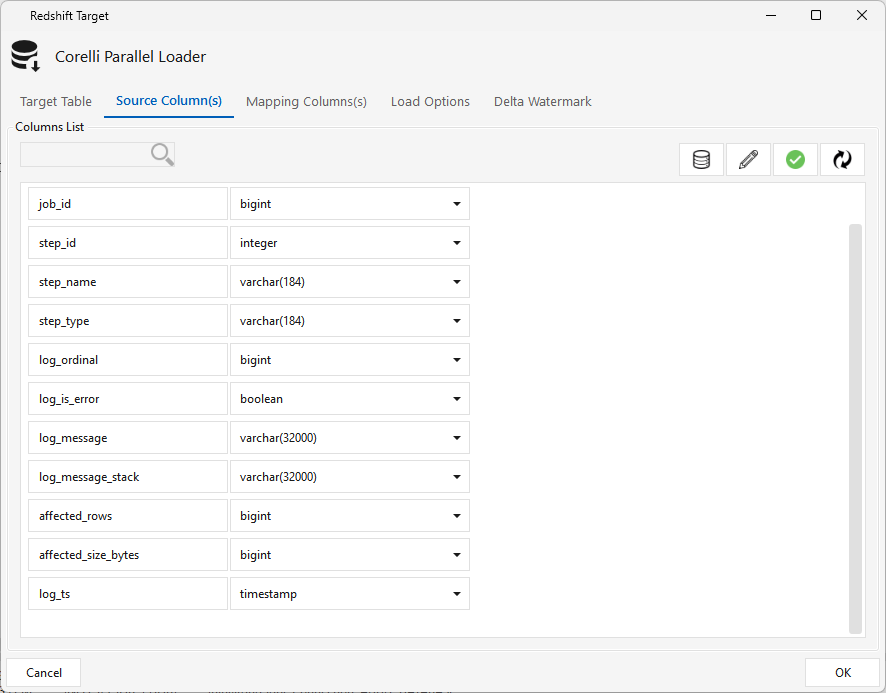
Task: Select the log_ts column name field
Action: tap(128, 594)
